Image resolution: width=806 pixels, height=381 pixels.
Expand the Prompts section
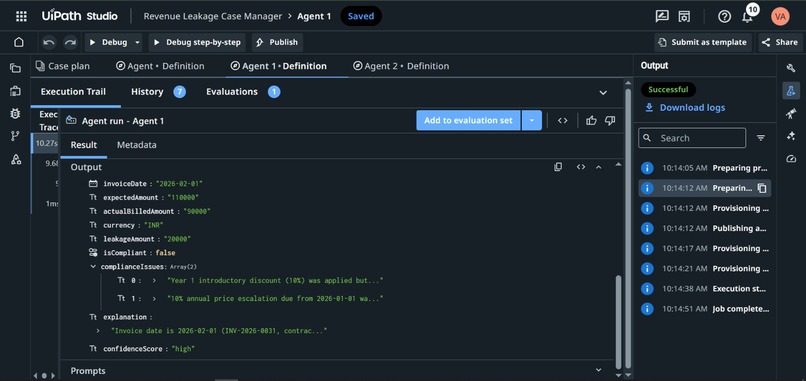[598, 370]
